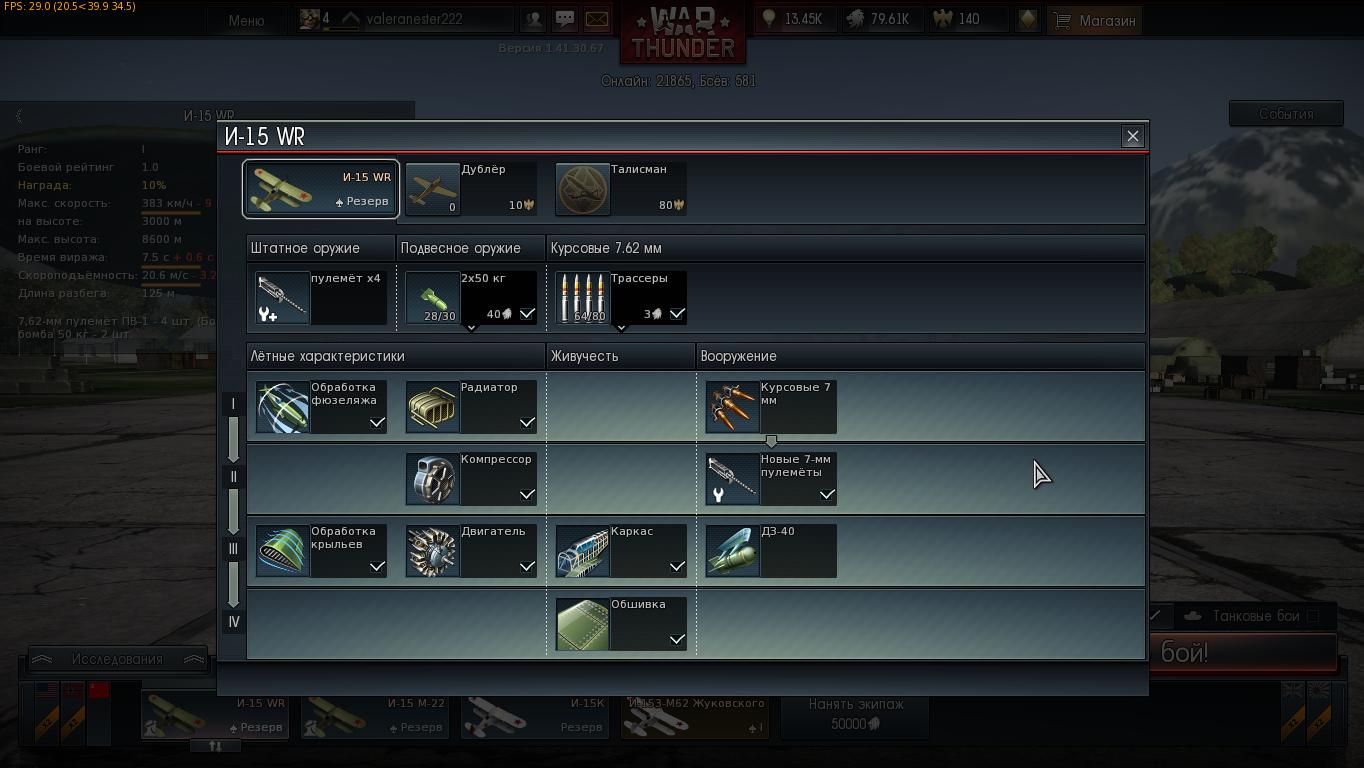Viewport: 1364px width, 768px height.
Task: Open the Обработка фюзеляжа modification
Action: click(x=282, y=407)
